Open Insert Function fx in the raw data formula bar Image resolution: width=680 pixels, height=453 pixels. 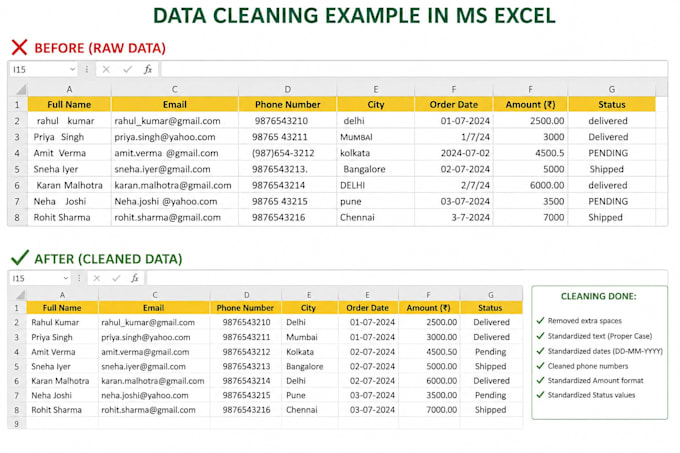coord(148,69)
